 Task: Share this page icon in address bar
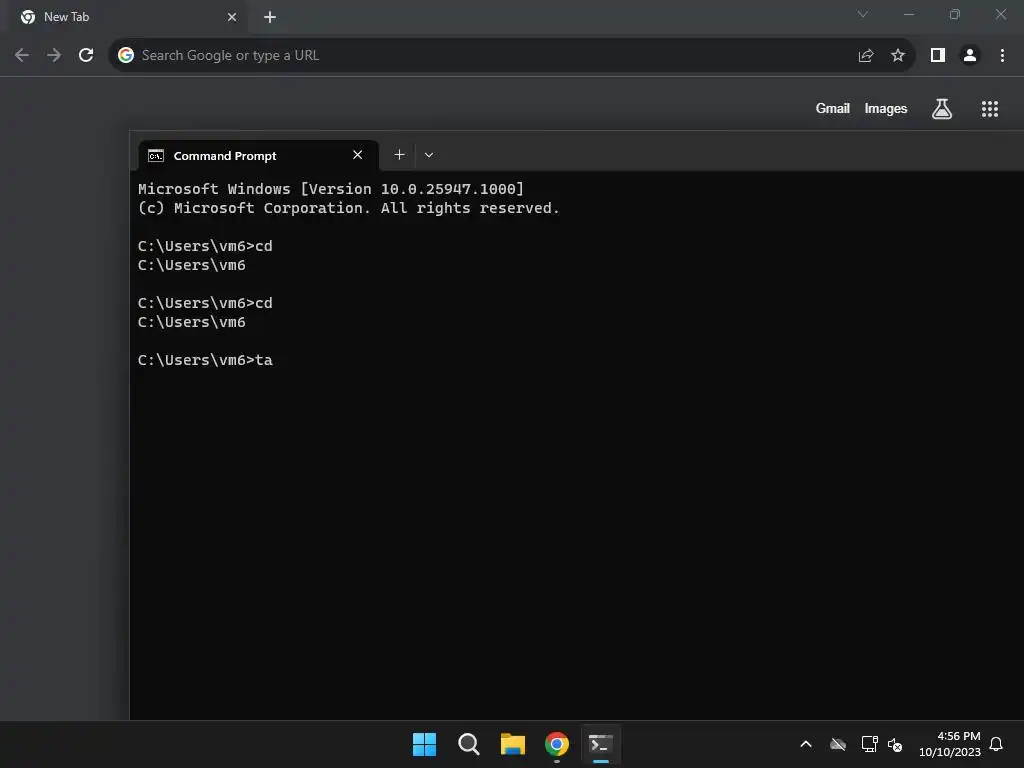(x=866, y=56)
